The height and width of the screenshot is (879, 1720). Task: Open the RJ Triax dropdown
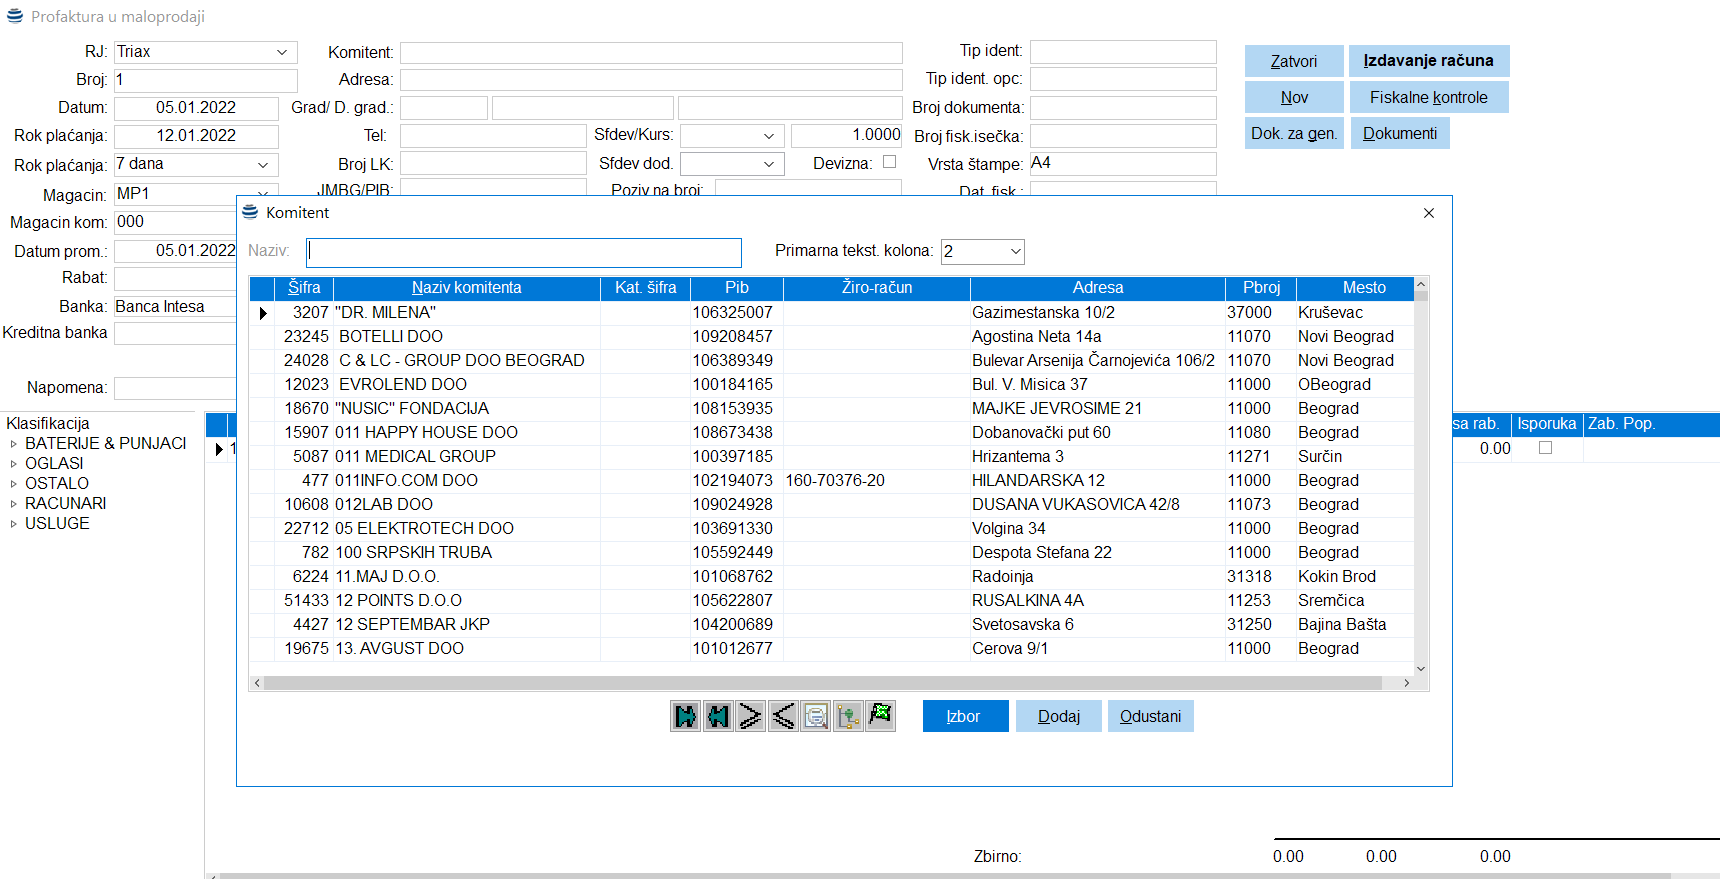coord(282,52)
